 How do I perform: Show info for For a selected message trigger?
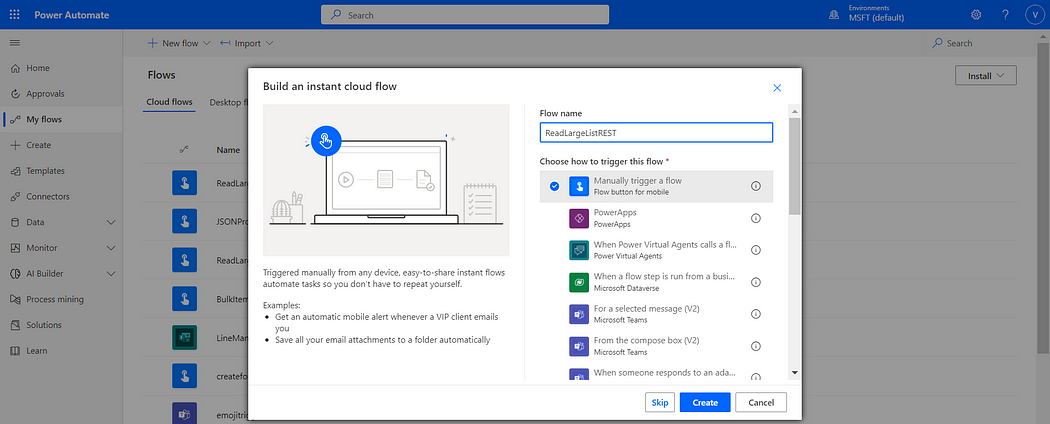pyautogui.click(x=756, y=314)
